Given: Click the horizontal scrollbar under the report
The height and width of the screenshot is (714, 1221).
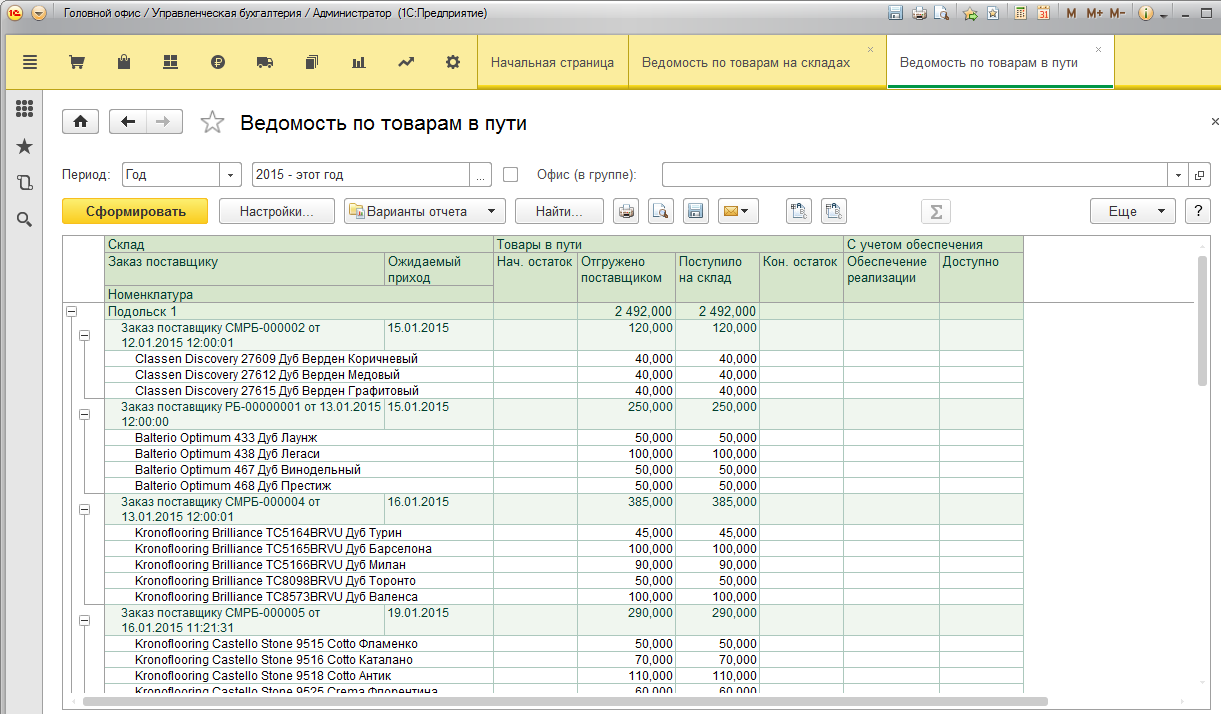Looking at the screenshot, I should pyautogui.click(x=565, y=702).
